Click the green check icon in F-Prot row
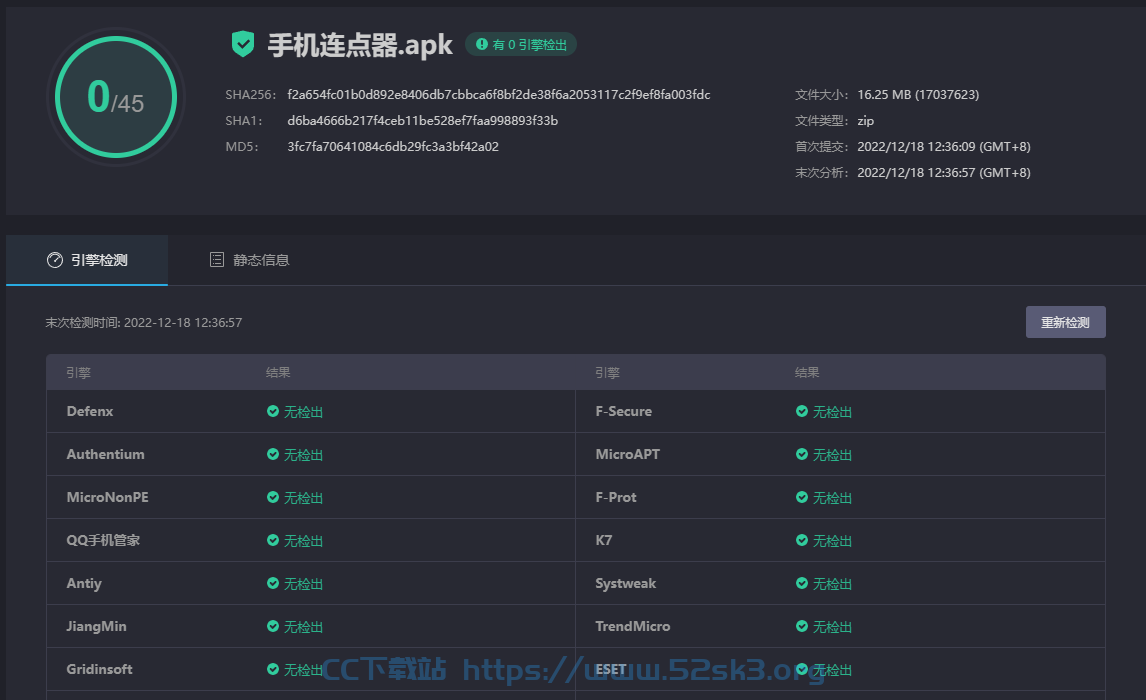Viewport: 1146px width, 700px height. pos(802,498)
